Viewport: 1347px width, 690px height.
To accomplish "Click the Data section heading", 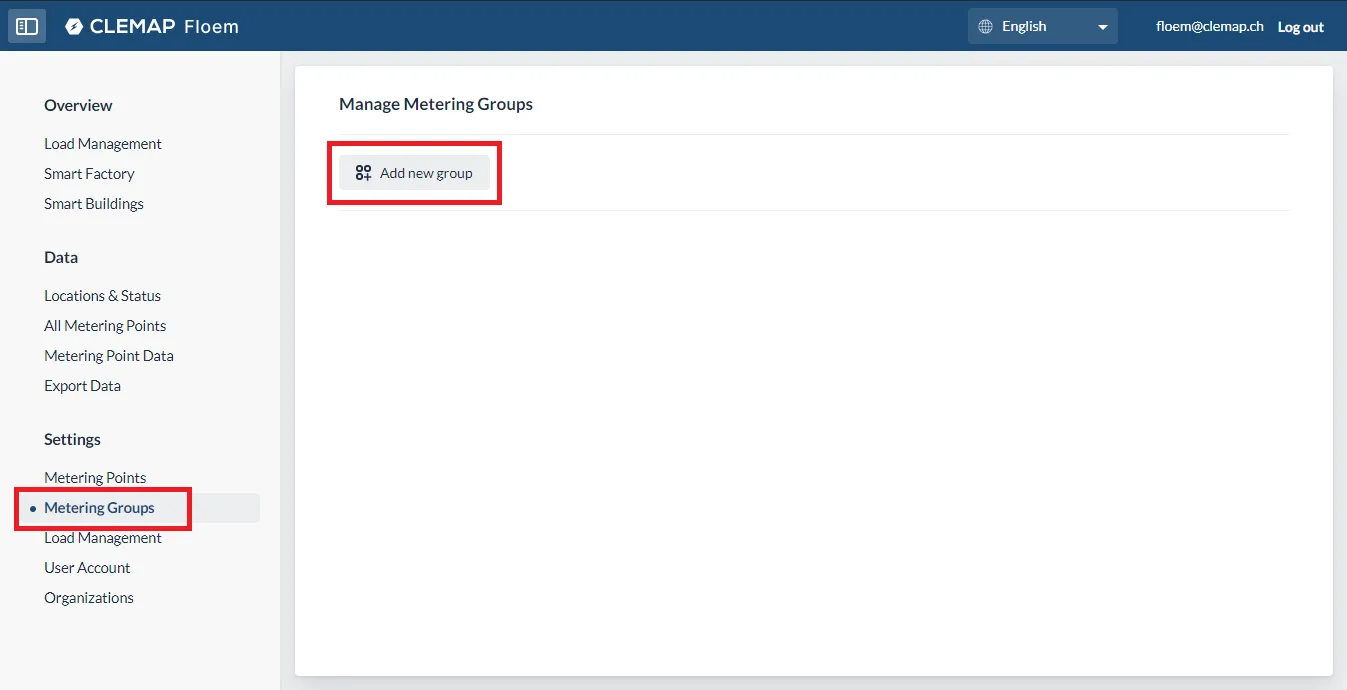I will click(61, 258).
